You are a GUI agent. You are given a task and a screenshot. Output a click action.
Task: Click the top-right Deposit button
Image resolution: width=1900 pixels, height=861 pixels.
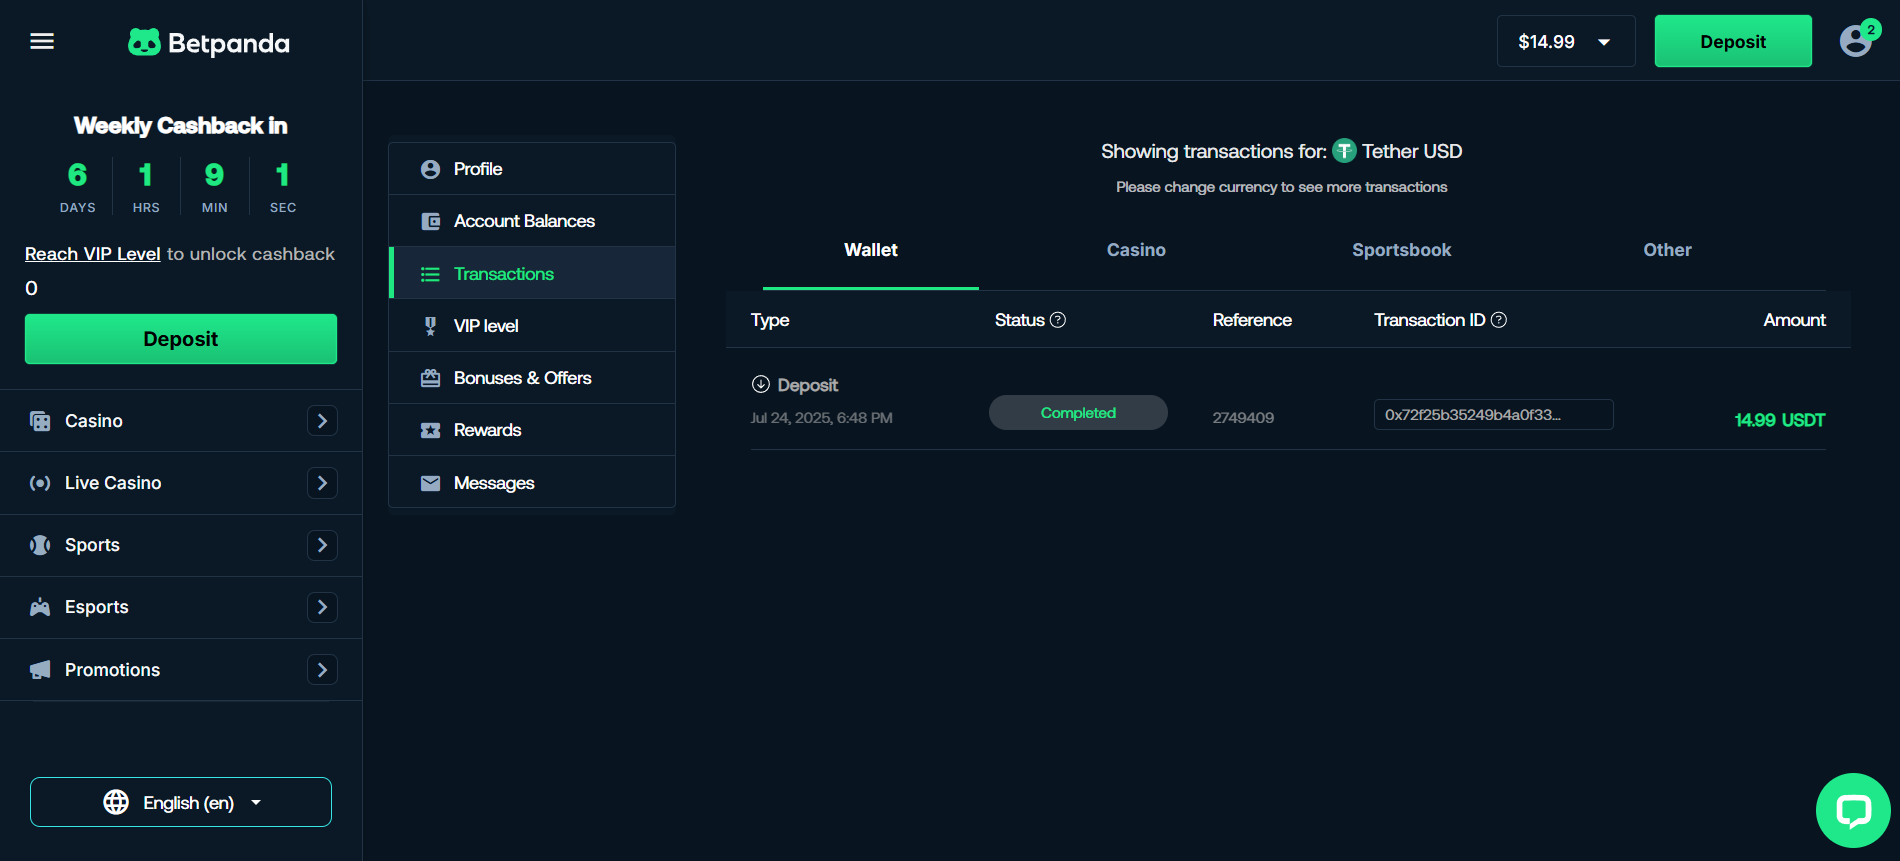(x=1733, y=41)
